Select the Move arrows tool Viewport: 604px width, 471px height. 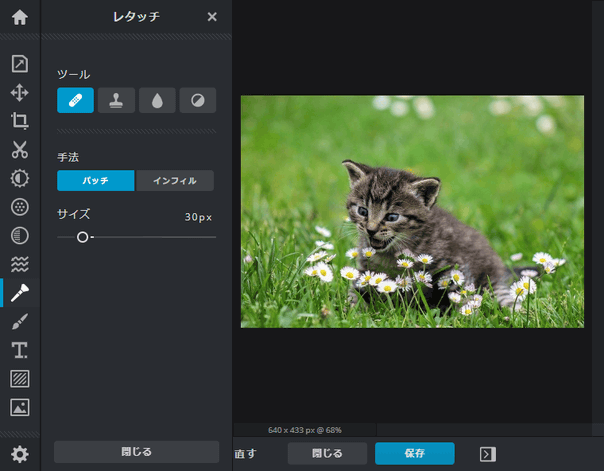point(20,92)
